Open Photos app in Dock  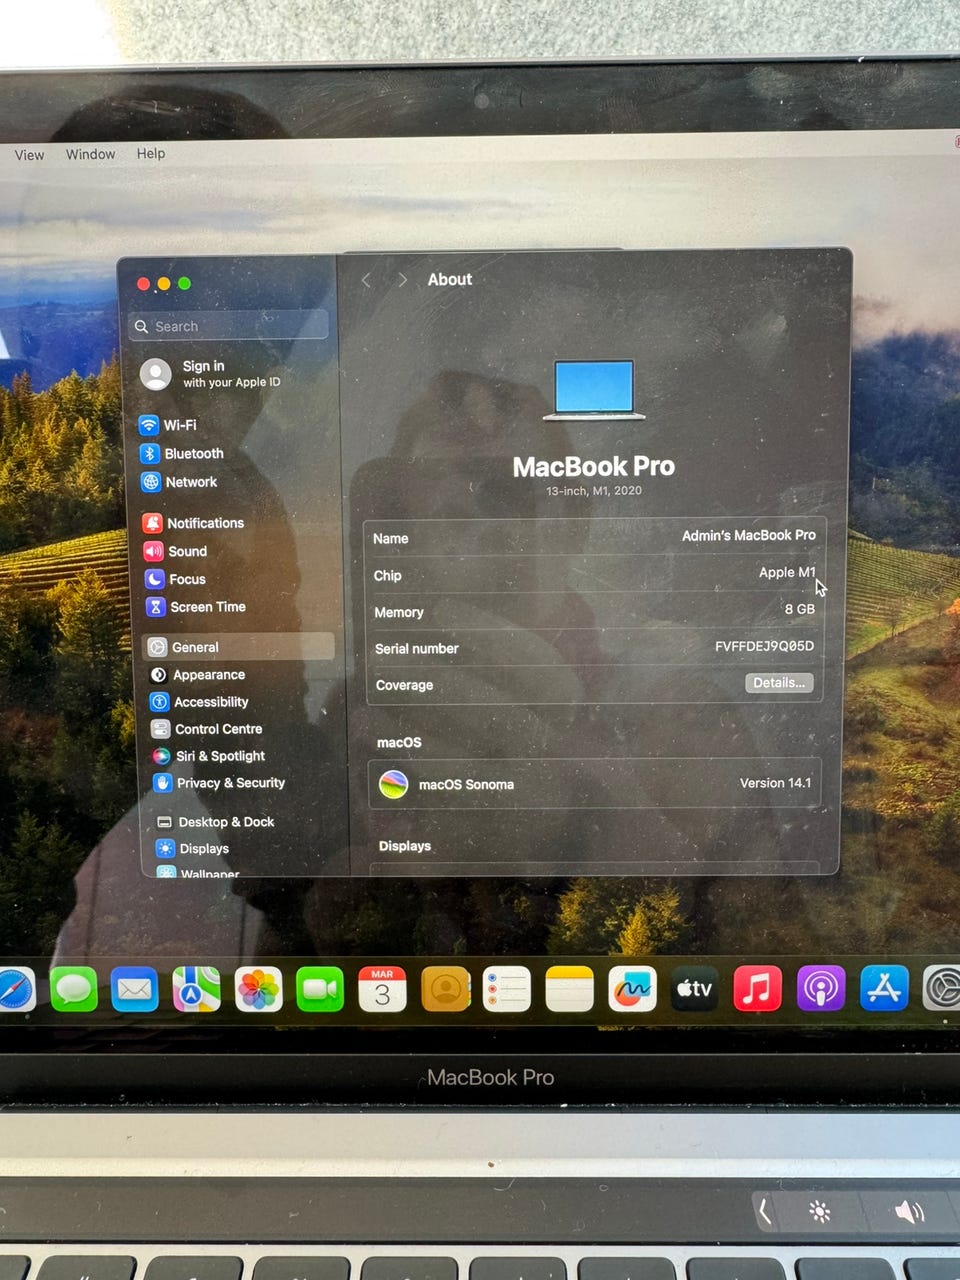[259, 990]
